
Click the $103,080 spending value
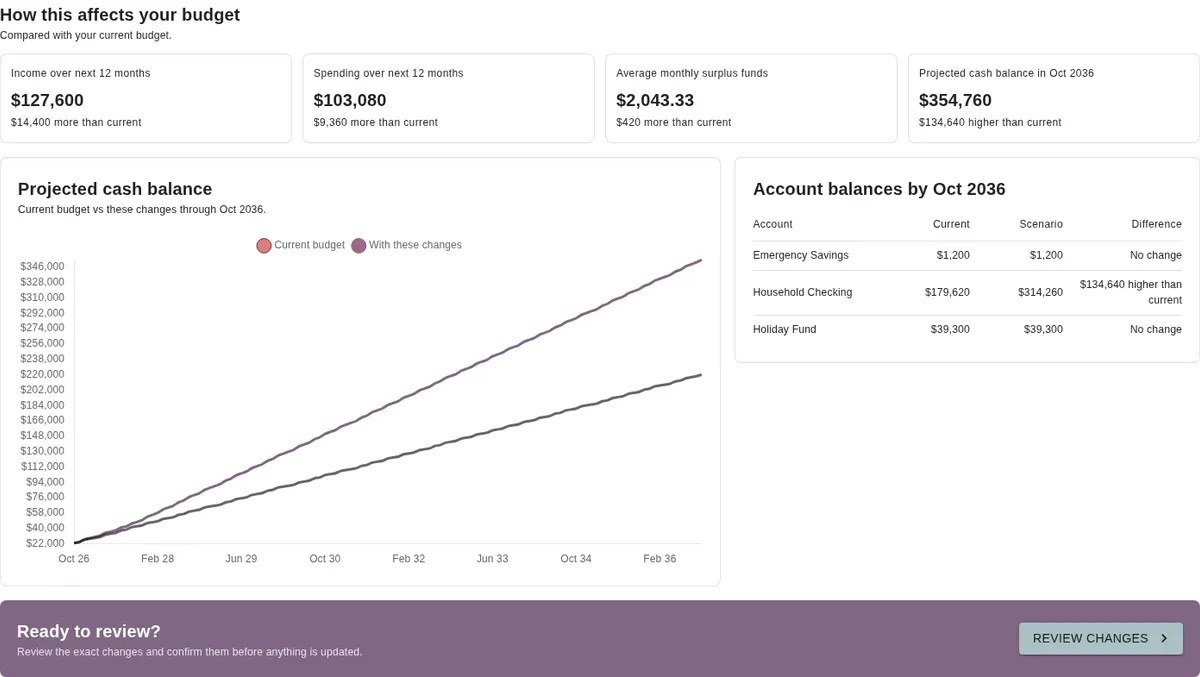pos(350,100)
